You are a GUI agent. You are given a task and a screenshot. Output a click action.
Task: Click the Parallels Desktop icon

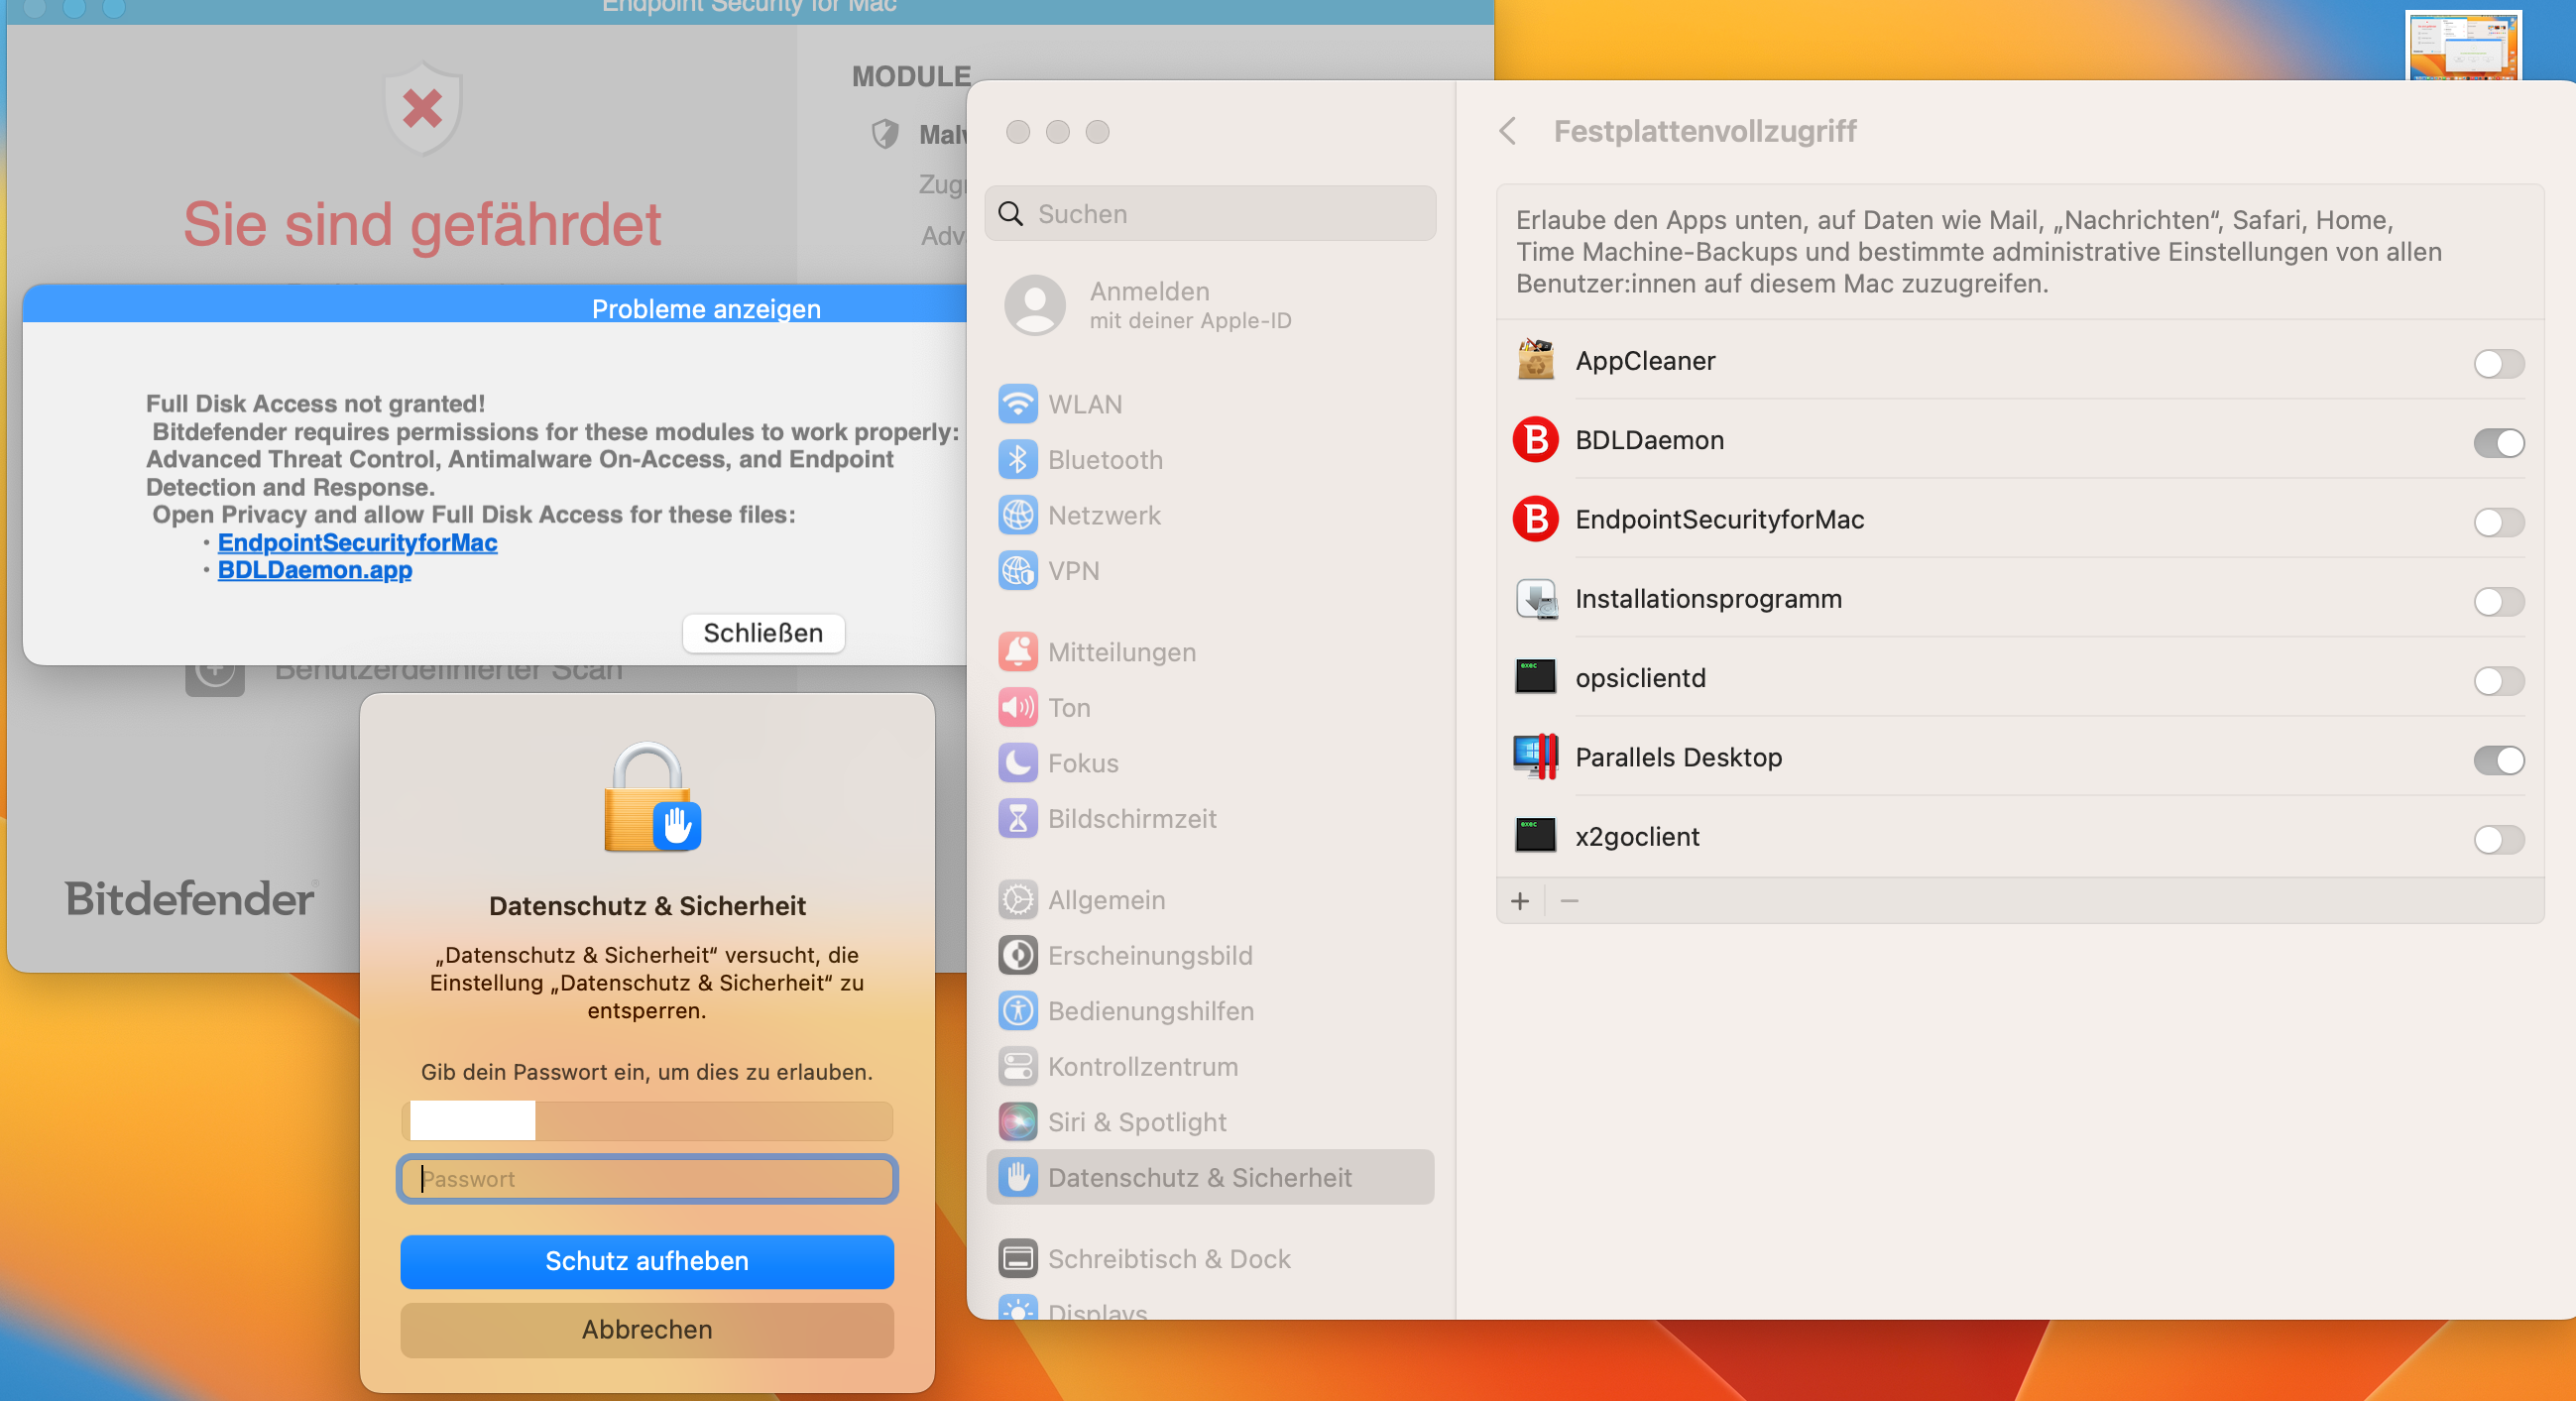click(x=1535, y=757)
